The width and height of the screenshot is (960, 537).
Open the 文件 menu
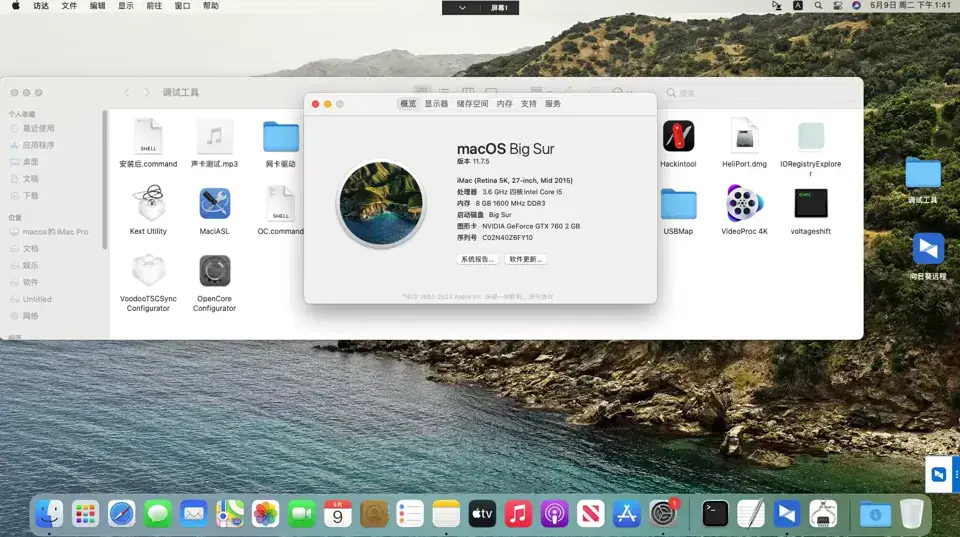coord(69,6)
